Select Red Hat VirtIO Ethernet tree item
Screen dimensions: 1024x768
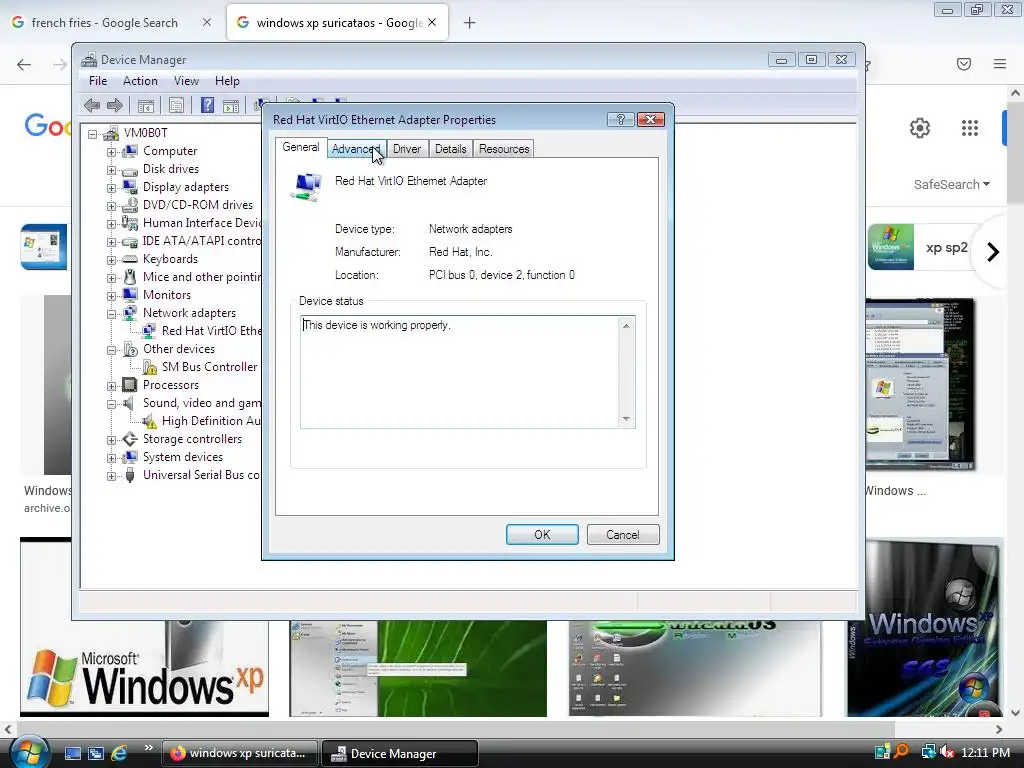click(212, 331)
